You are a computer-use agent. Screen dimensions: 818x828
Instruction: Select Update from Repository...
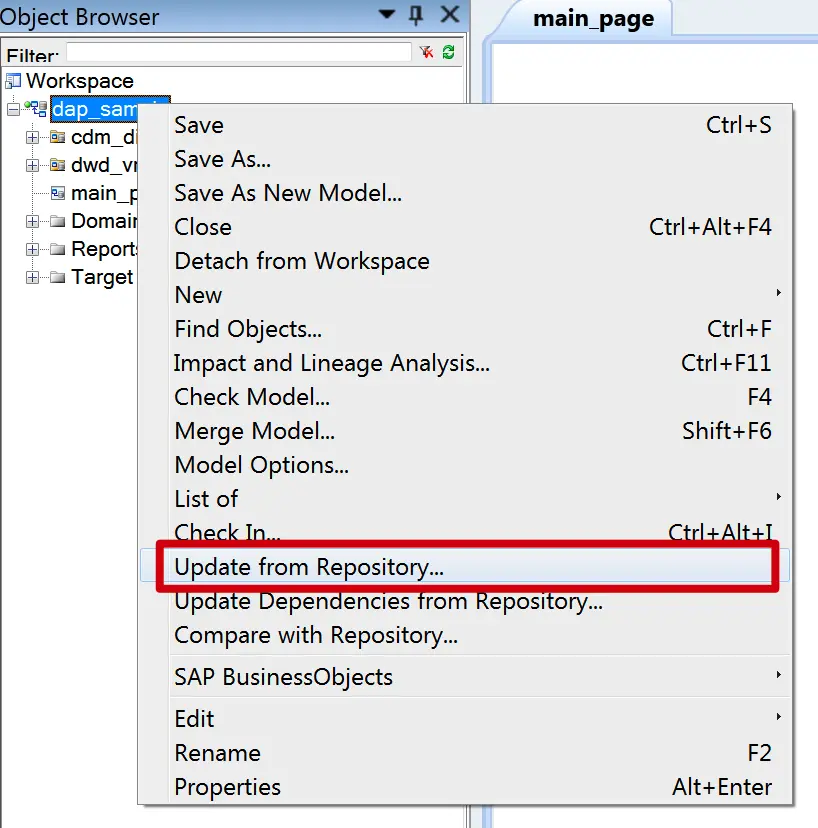[x=465, y=567]
